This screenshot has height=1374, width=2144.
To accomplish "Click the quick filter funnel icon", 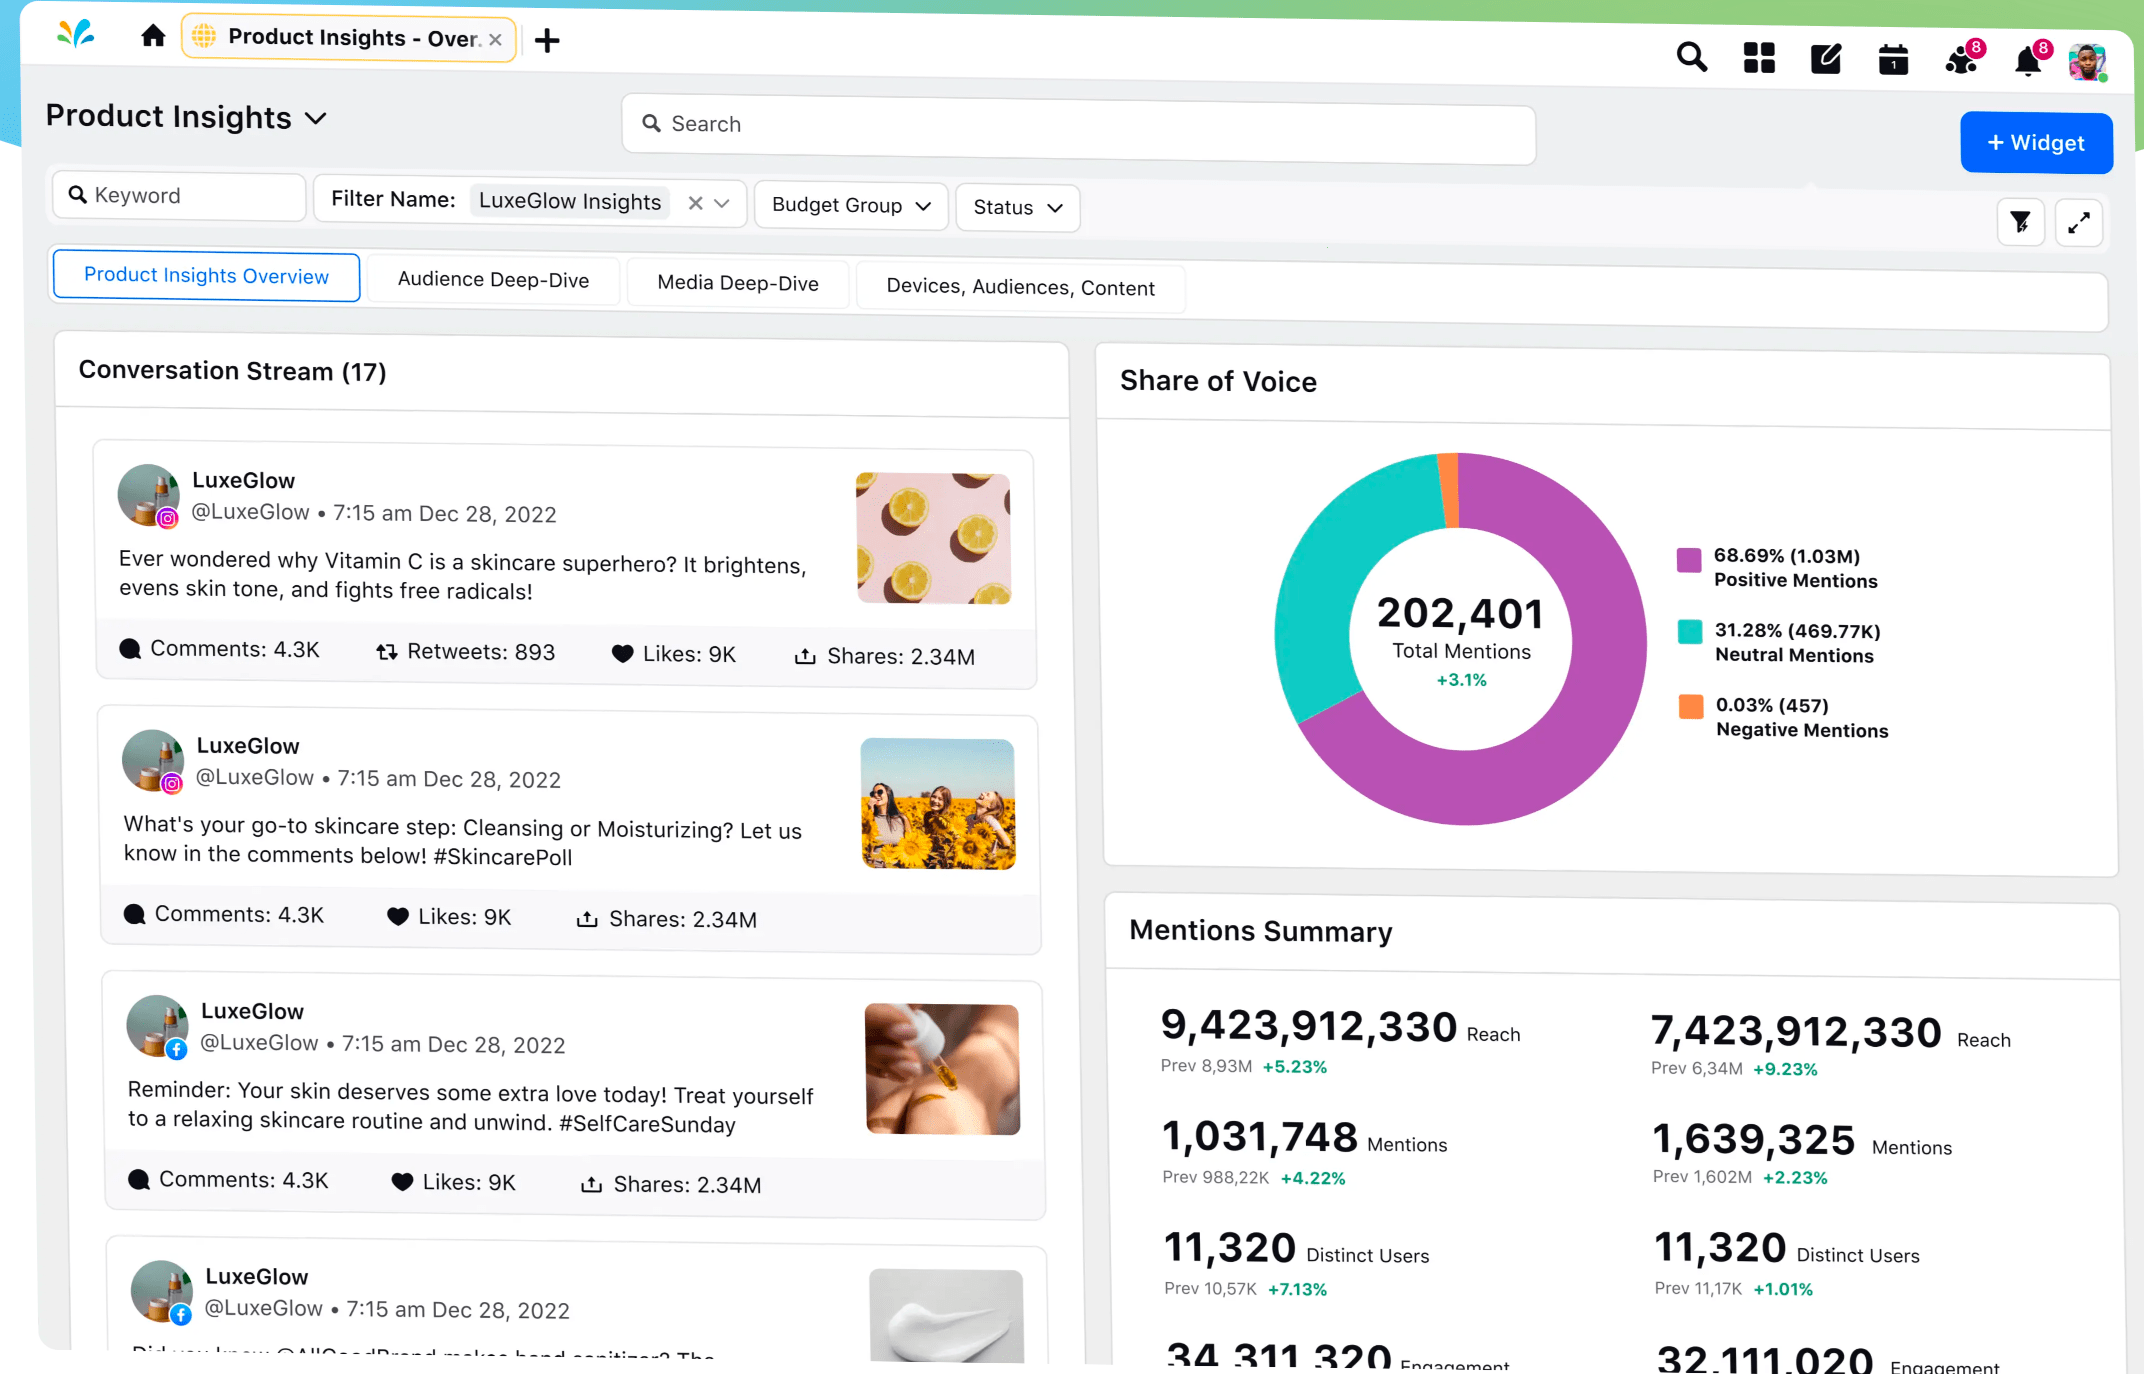I will [2020, 222].
